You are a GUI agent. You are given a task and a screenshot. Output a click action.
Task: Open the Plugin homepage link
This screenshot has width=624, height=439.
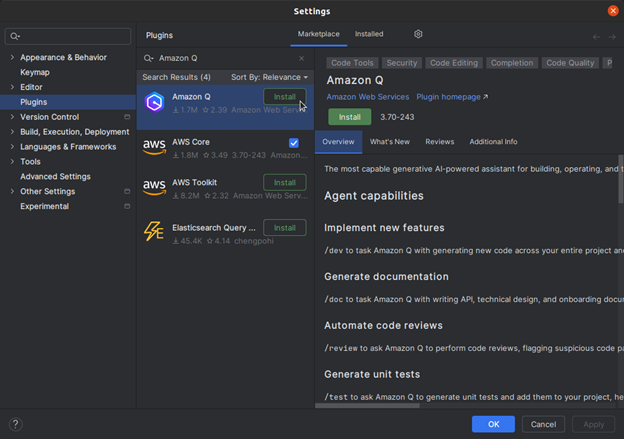452,97
